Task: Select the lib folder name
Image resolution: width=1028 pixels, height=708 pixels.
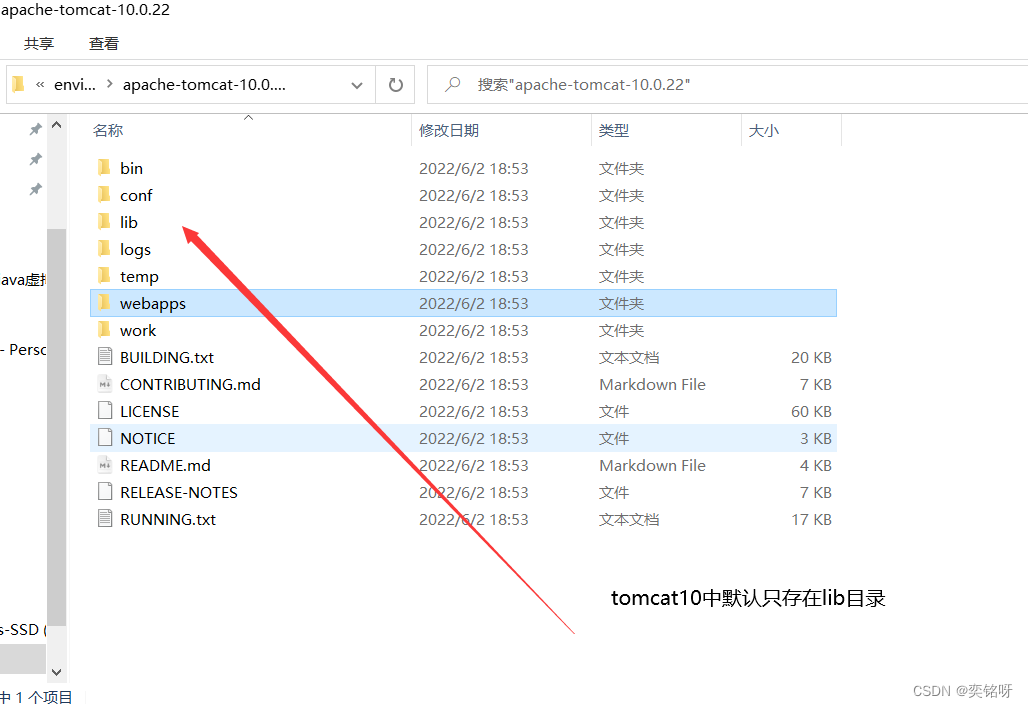Action: pyautogui.click(x=128, y=222)
